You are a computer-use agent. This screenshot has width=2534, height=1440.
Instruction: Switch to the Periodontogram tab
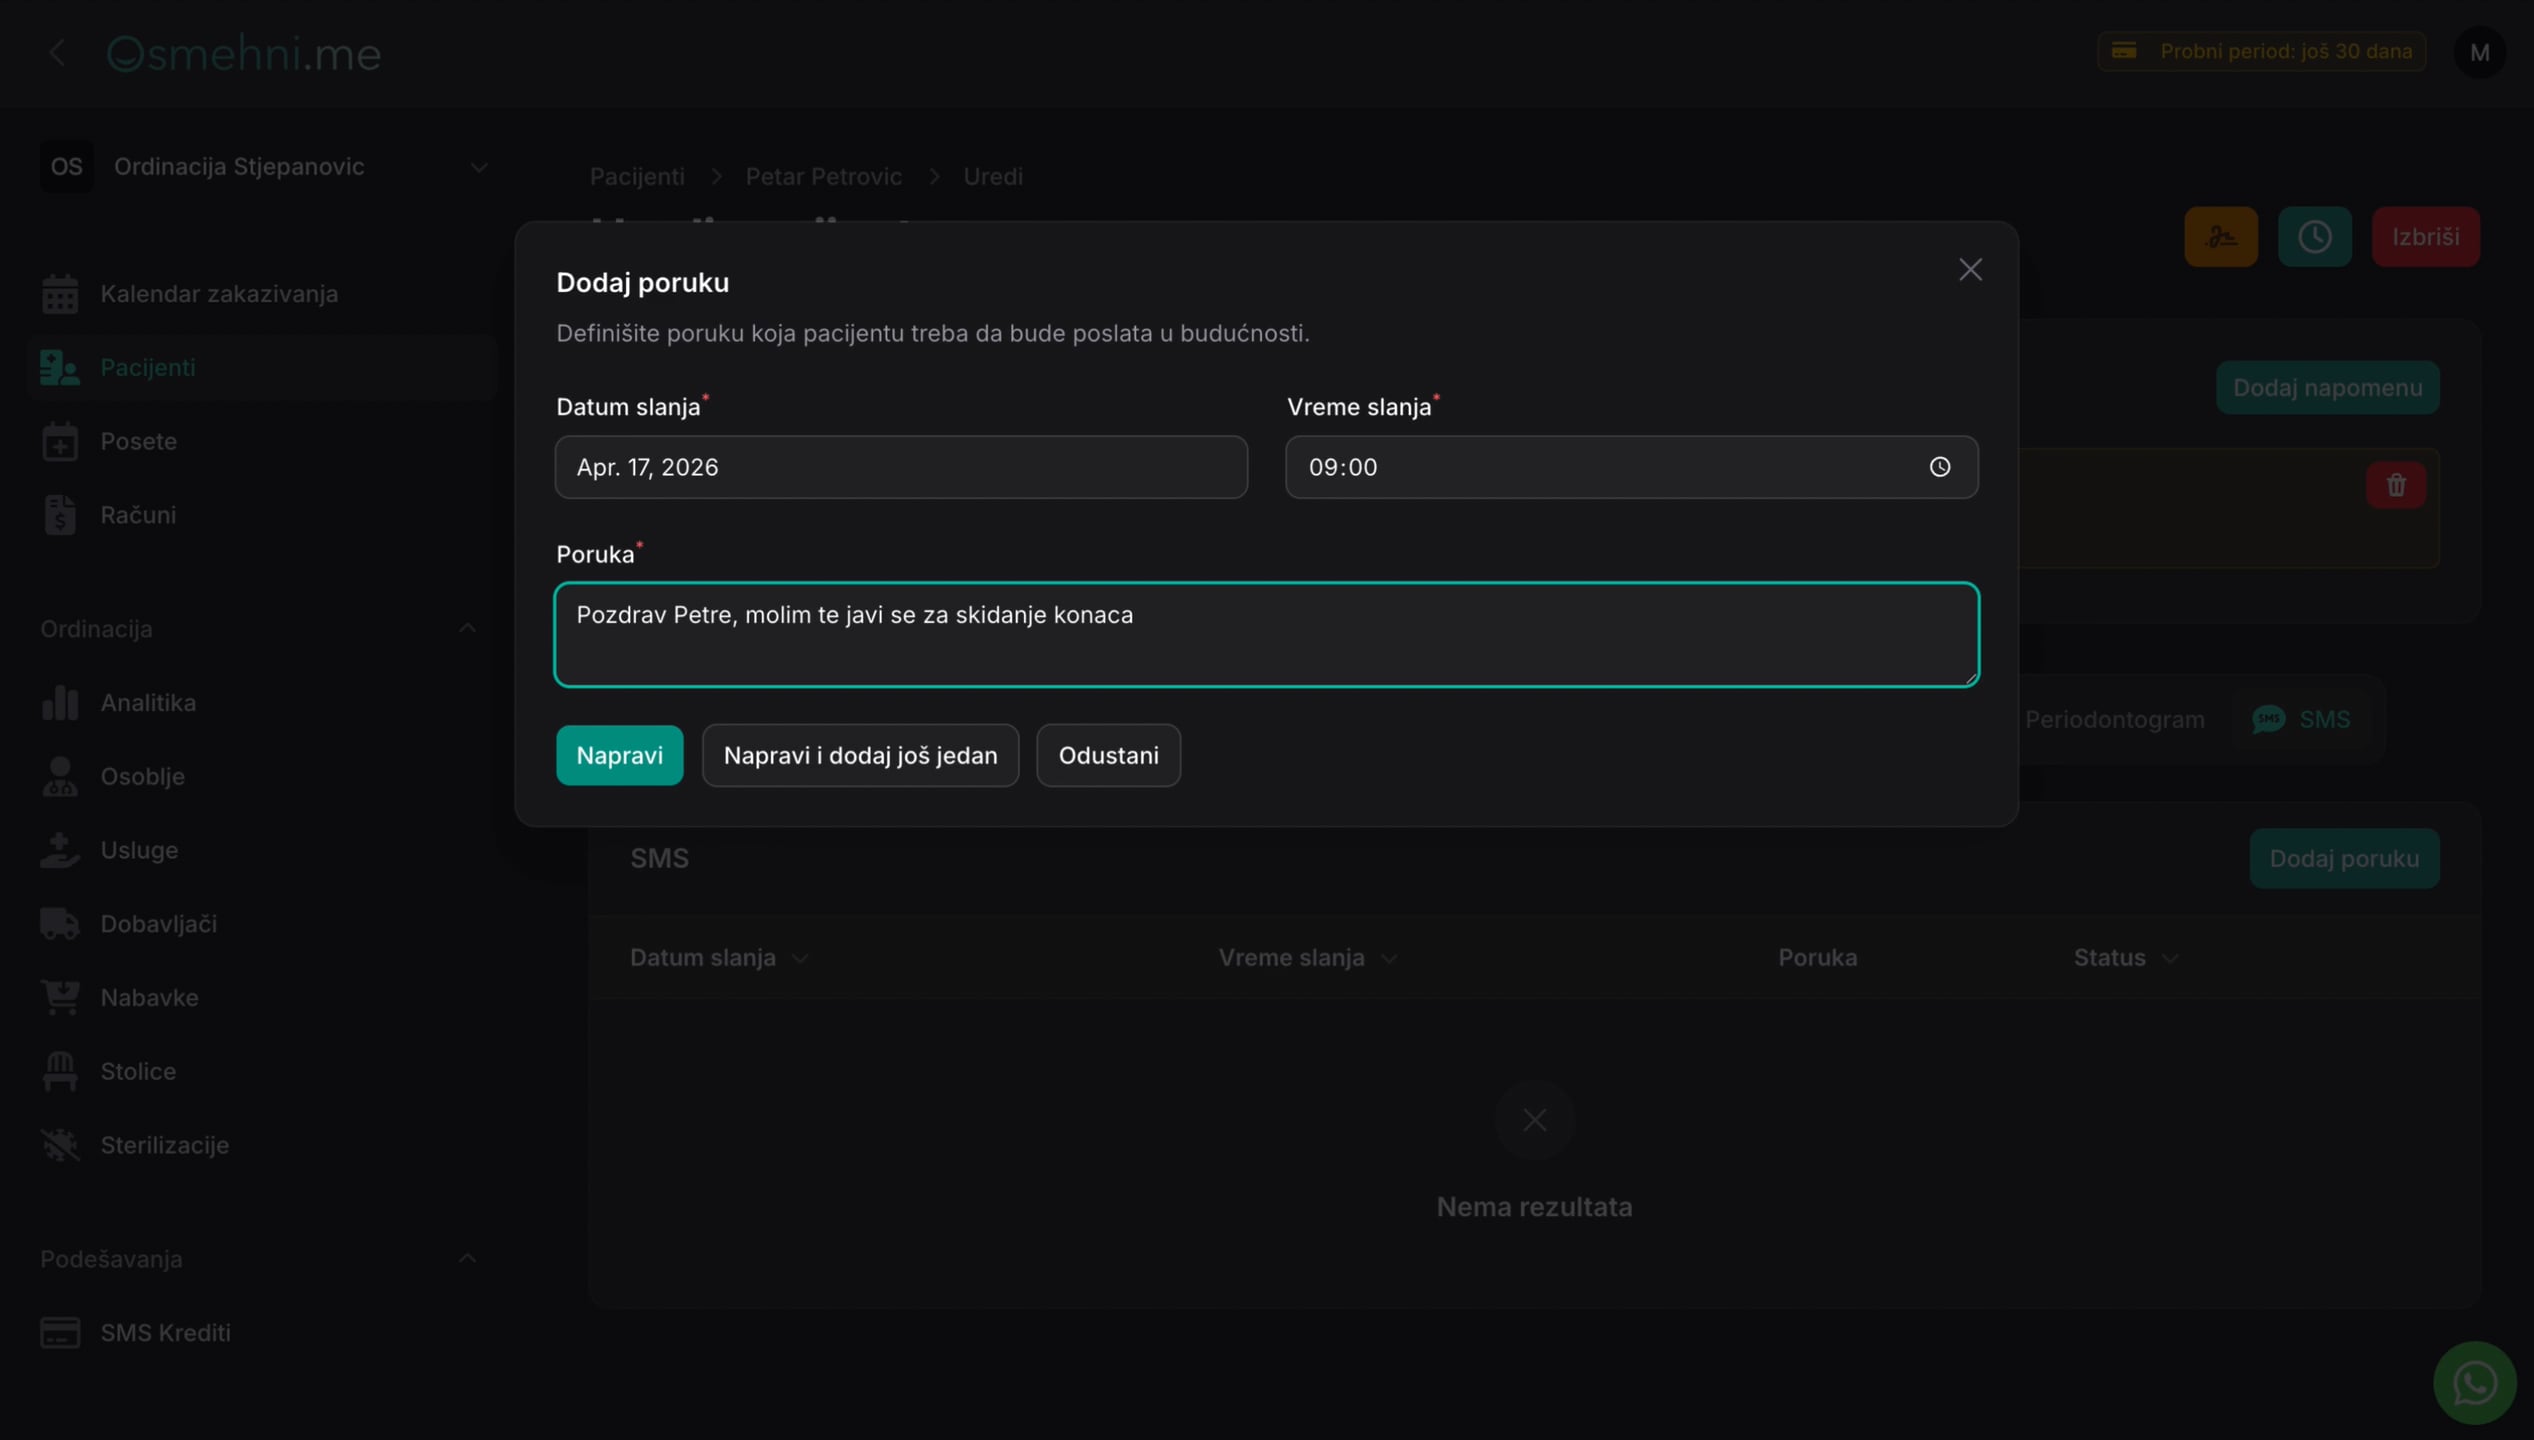pyautogui.click(x=2114, y=719)
